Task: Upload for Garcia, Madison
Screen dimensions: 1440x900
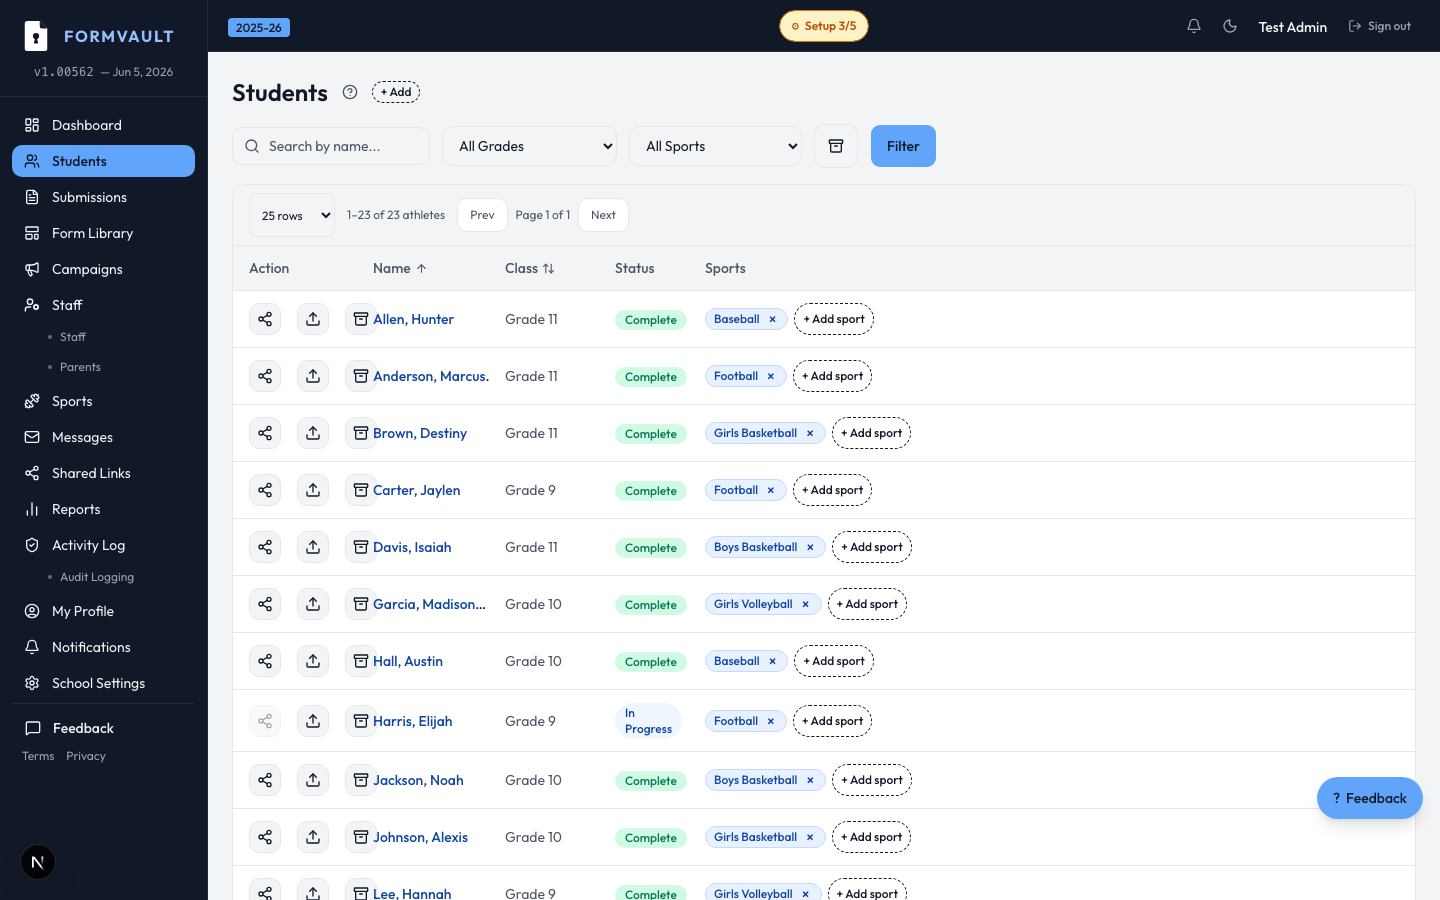Action: pos(313,604)
